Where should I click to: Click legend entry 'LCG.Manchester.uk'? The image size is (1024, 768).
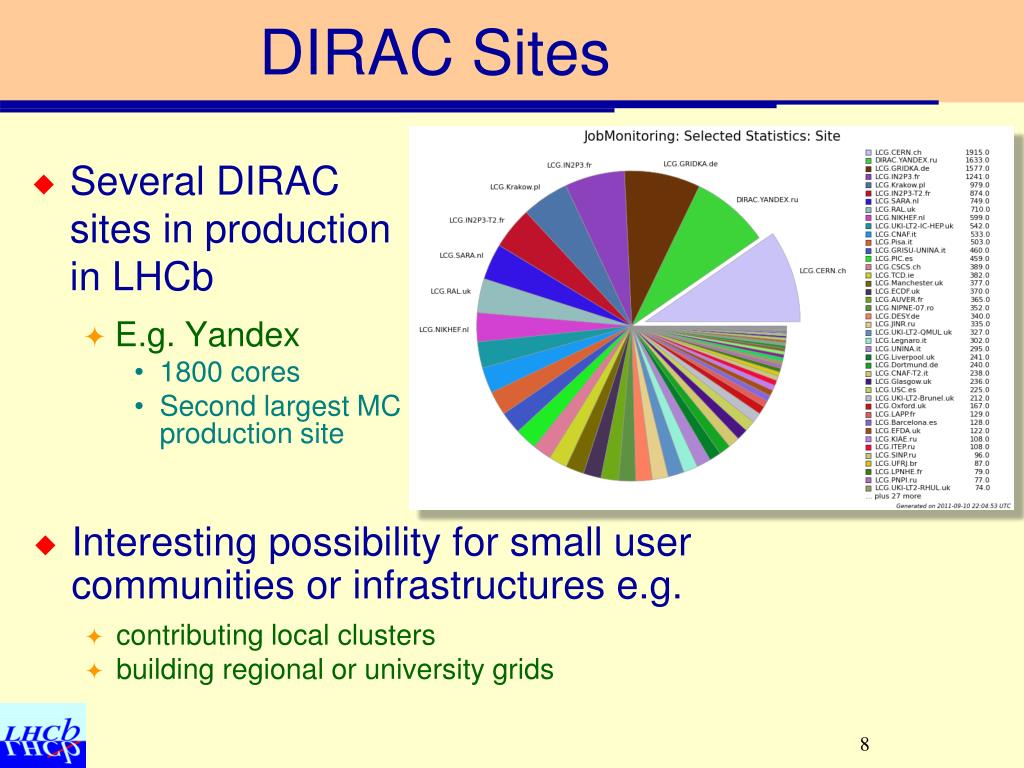909,283
